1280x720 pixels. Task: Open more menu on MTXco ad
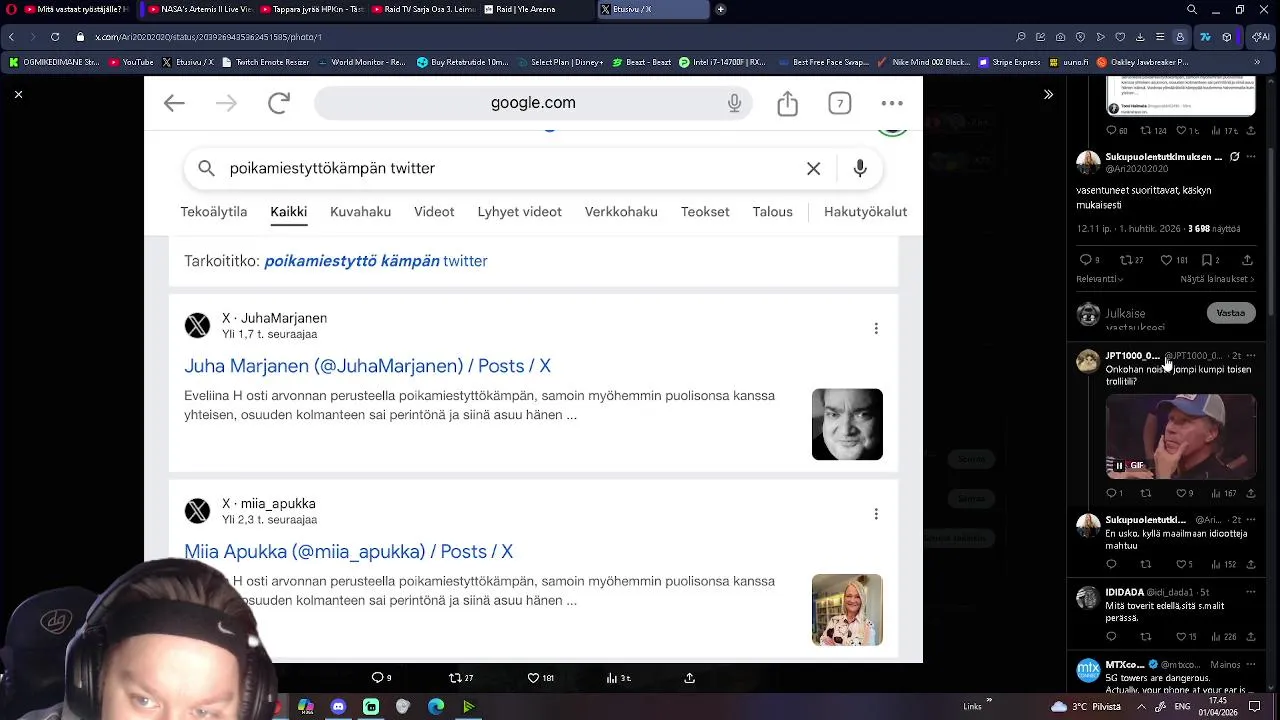pyautogui.click(x=1251, y=664)
